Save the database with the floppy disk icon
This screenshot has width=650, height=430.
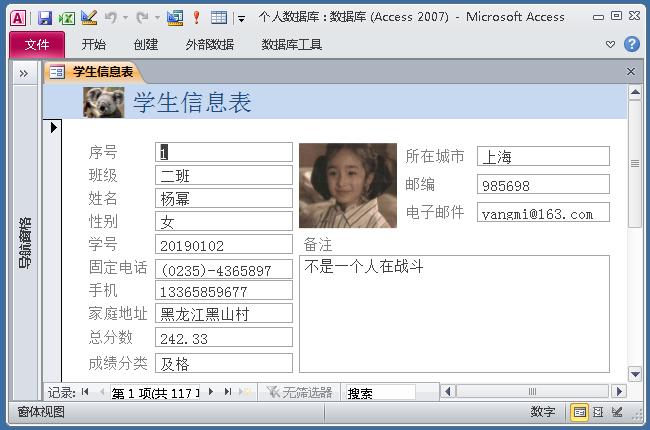(45, 18)
